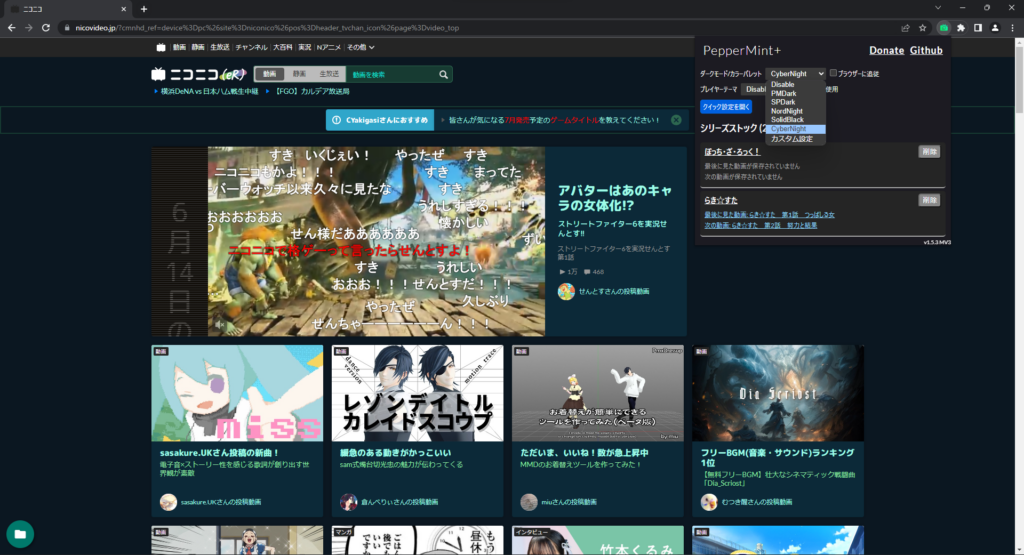Click the 倉んべりぃ uploader avatar
This screenshot has width=1024, height=555.
[x=349, y=501]
